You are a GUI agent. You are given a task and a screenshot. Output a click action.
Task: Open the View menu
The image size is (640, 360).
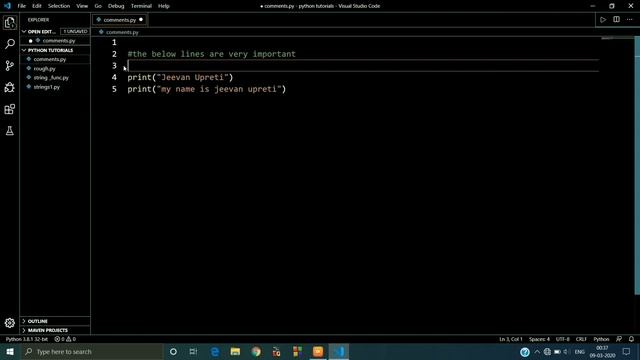click(x=82, y=6)
